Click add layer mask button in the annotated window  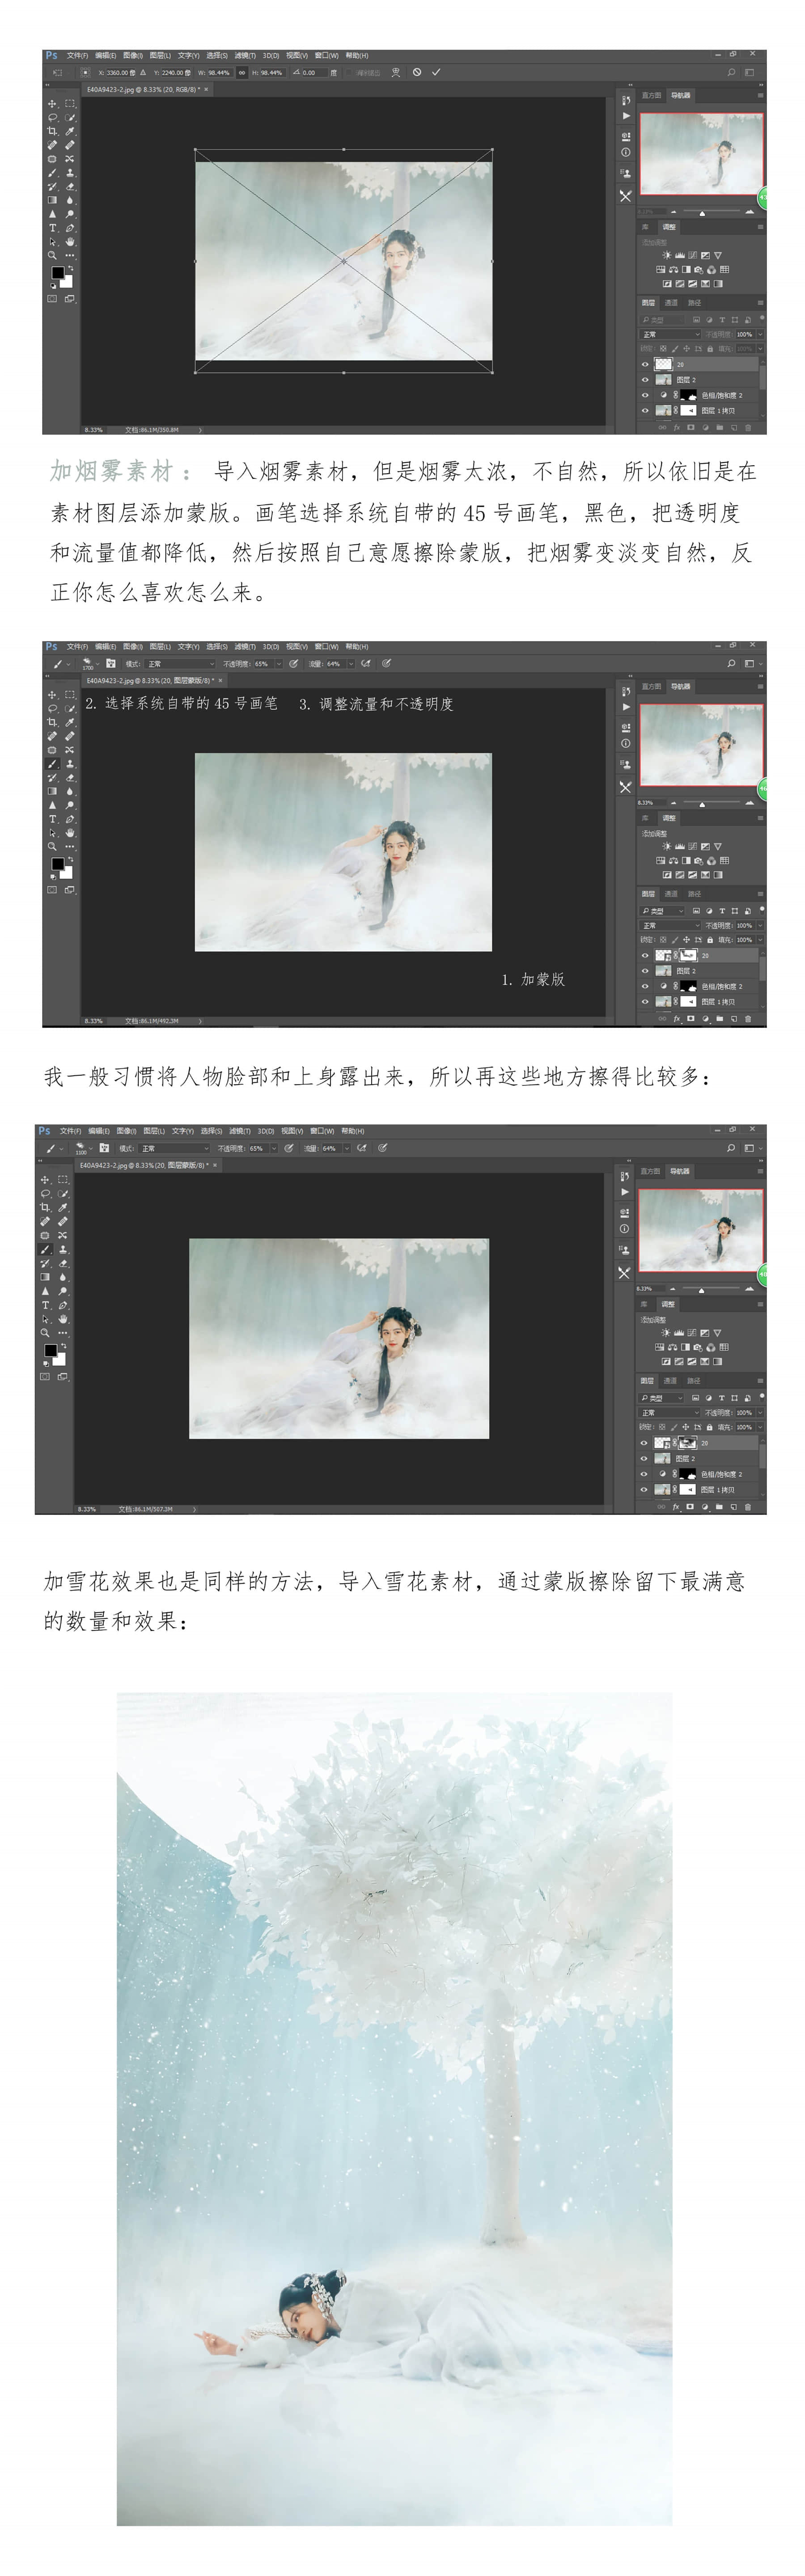click(690, 1018)
